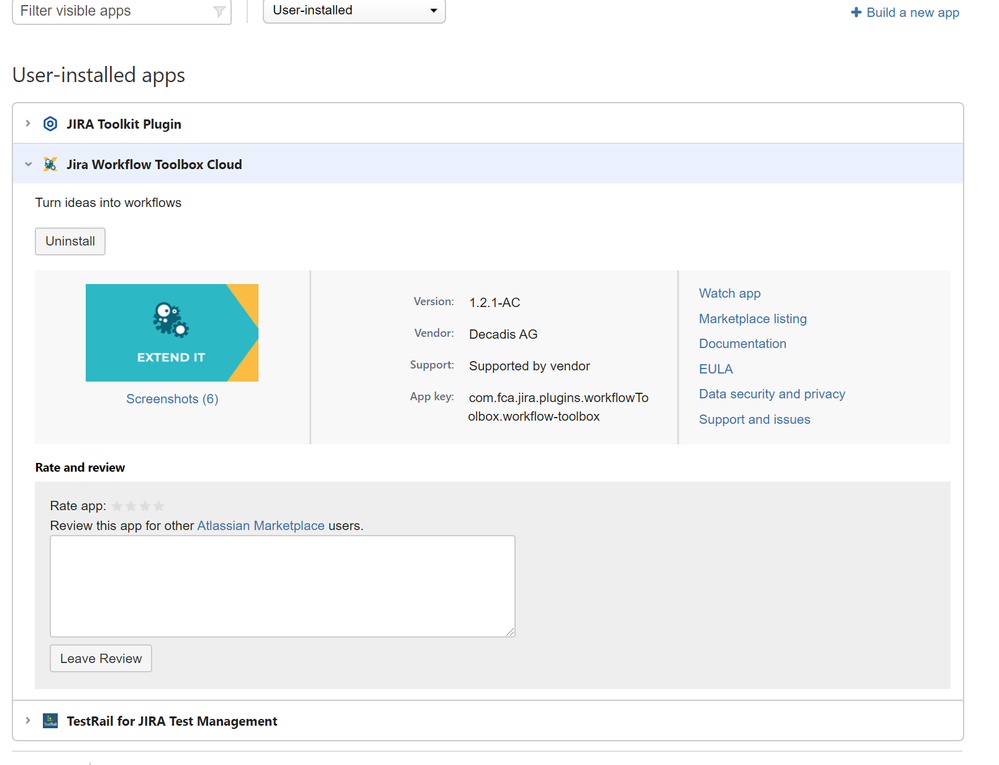Screen dimensions: 999x765
Task: Open Support and issues link
Action: pos(754,419)
